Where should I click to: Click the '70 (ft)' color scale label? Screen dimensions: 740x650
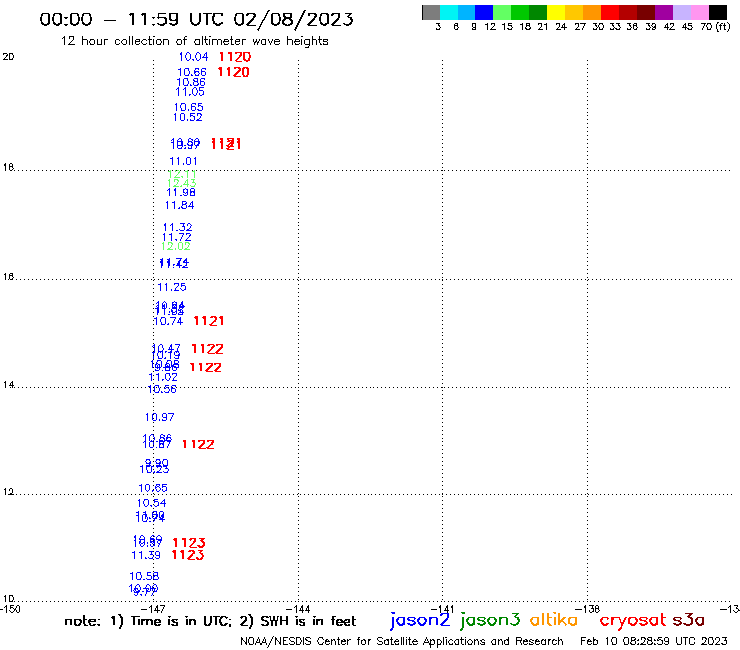pyautogui.click(x=715, y=27)
